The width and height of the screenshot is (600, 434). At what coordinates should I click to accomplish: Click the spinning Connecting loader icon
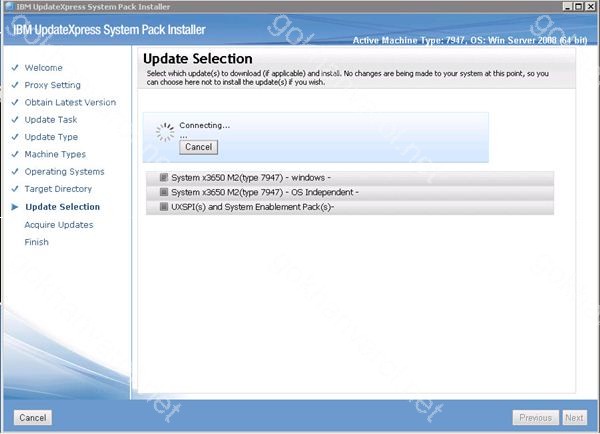(165, 131)
